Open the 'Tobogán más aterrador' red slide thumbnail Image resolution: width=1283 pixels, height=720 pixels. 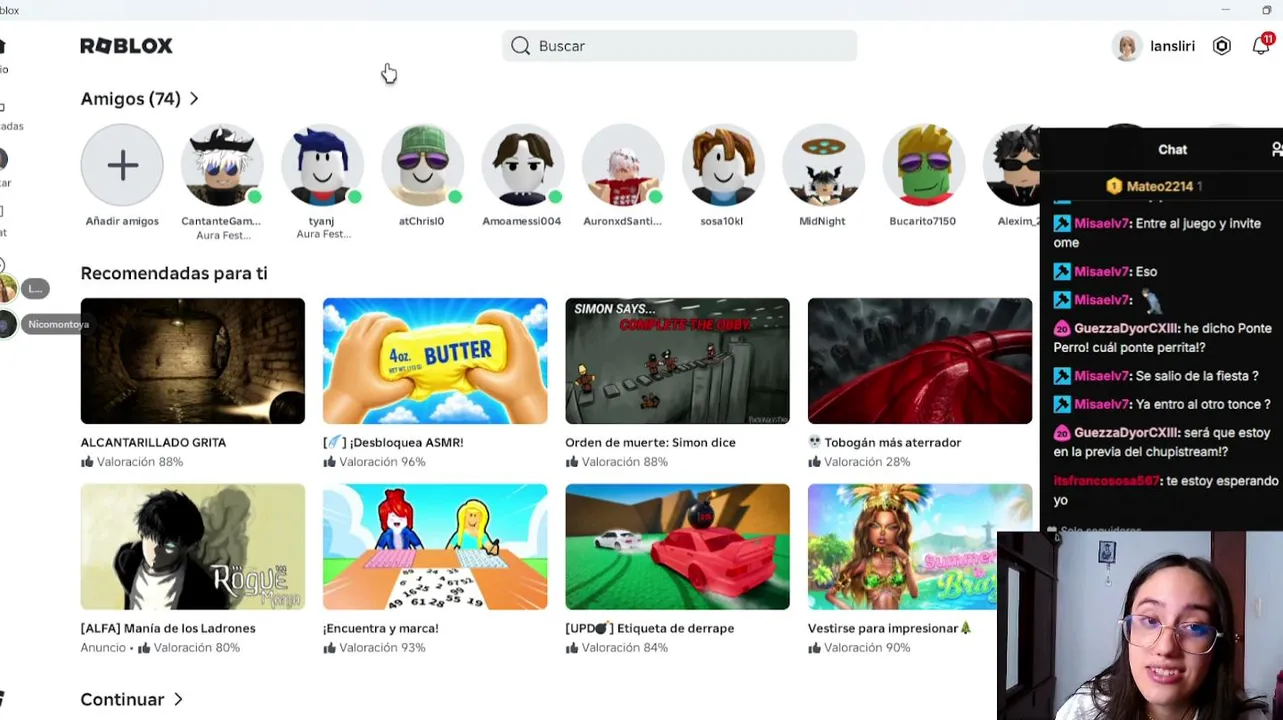click(920, 361)
